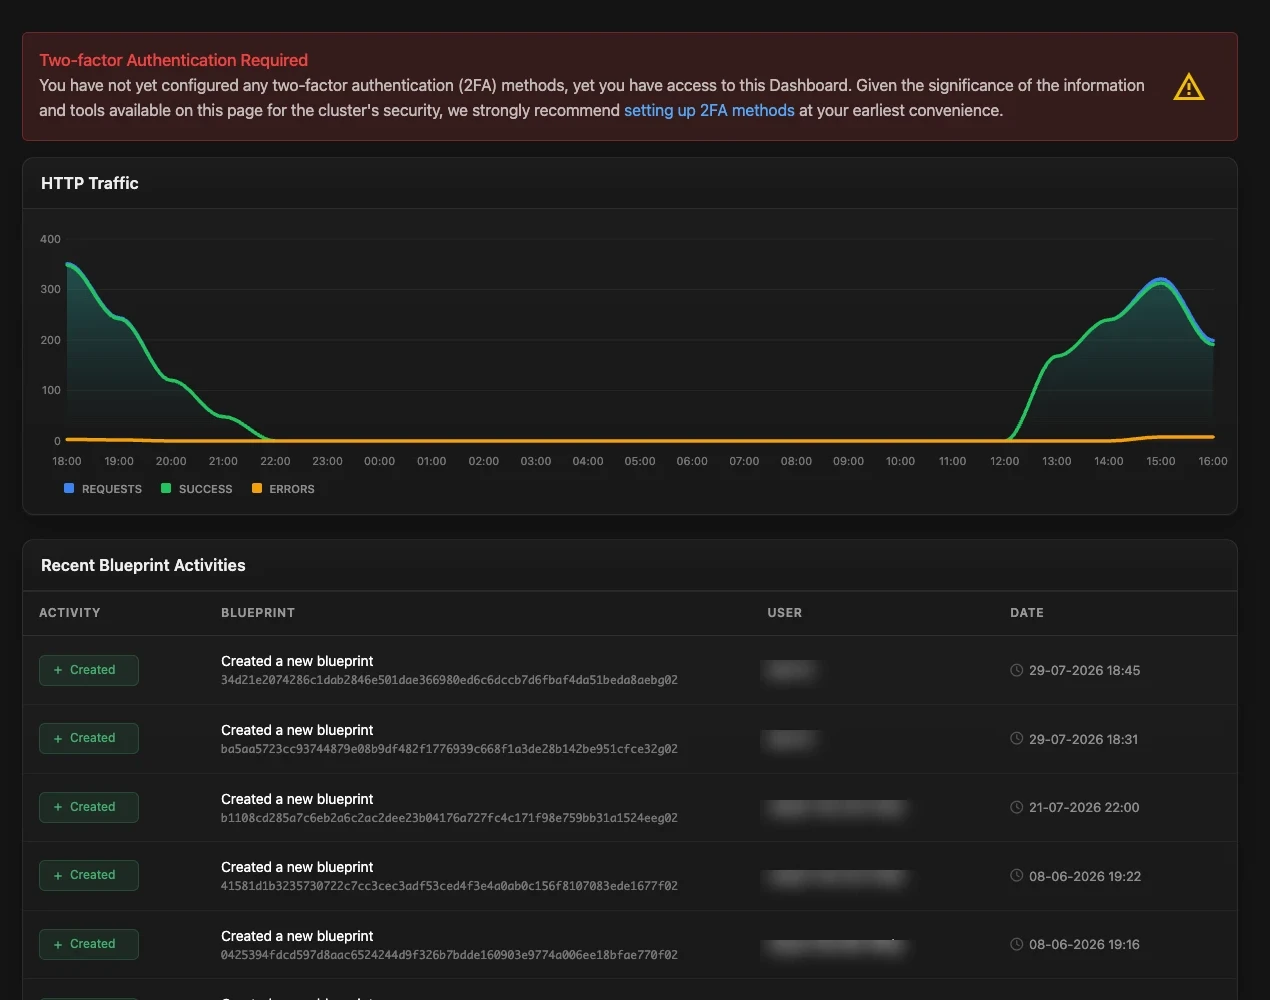Toggle the SUCCESS series in chart legend
Screen dimensions: 1270x1000
pos(197,489)
